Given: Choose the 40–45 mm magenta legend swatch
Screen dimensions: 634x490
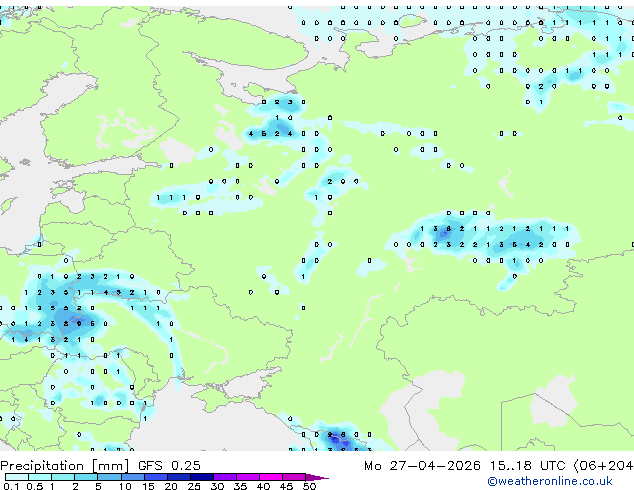Looking at the screenshot, I should 271,477.
